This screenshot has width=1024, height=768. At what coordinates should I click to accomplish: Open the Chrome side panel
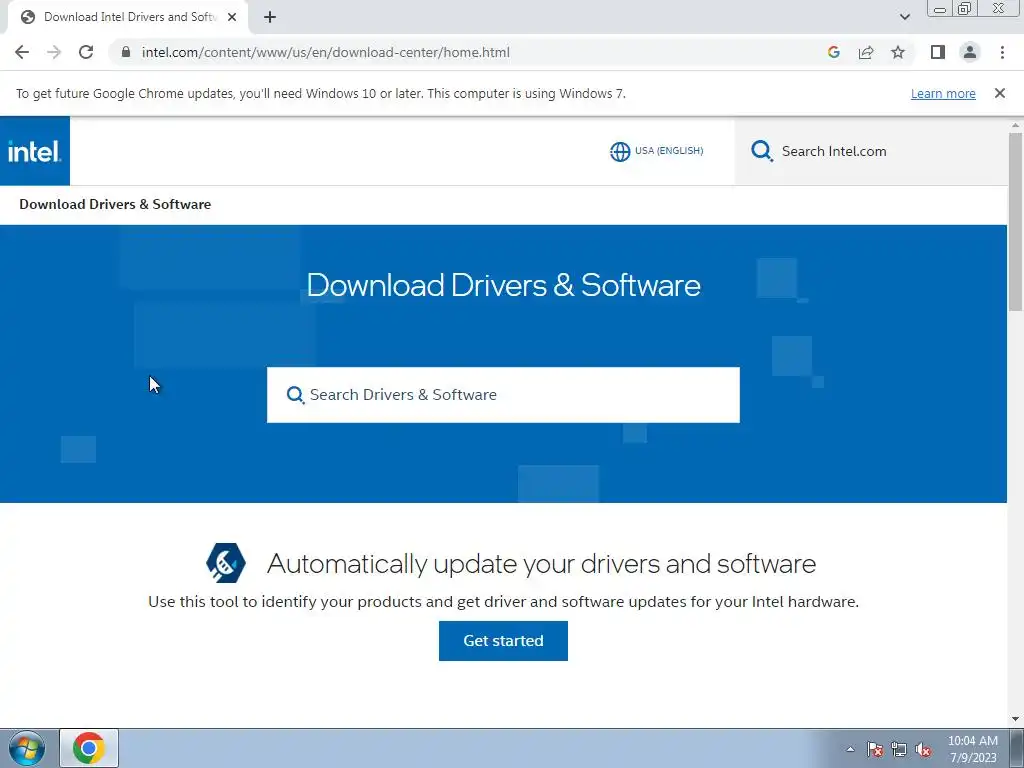pos(938,52)
